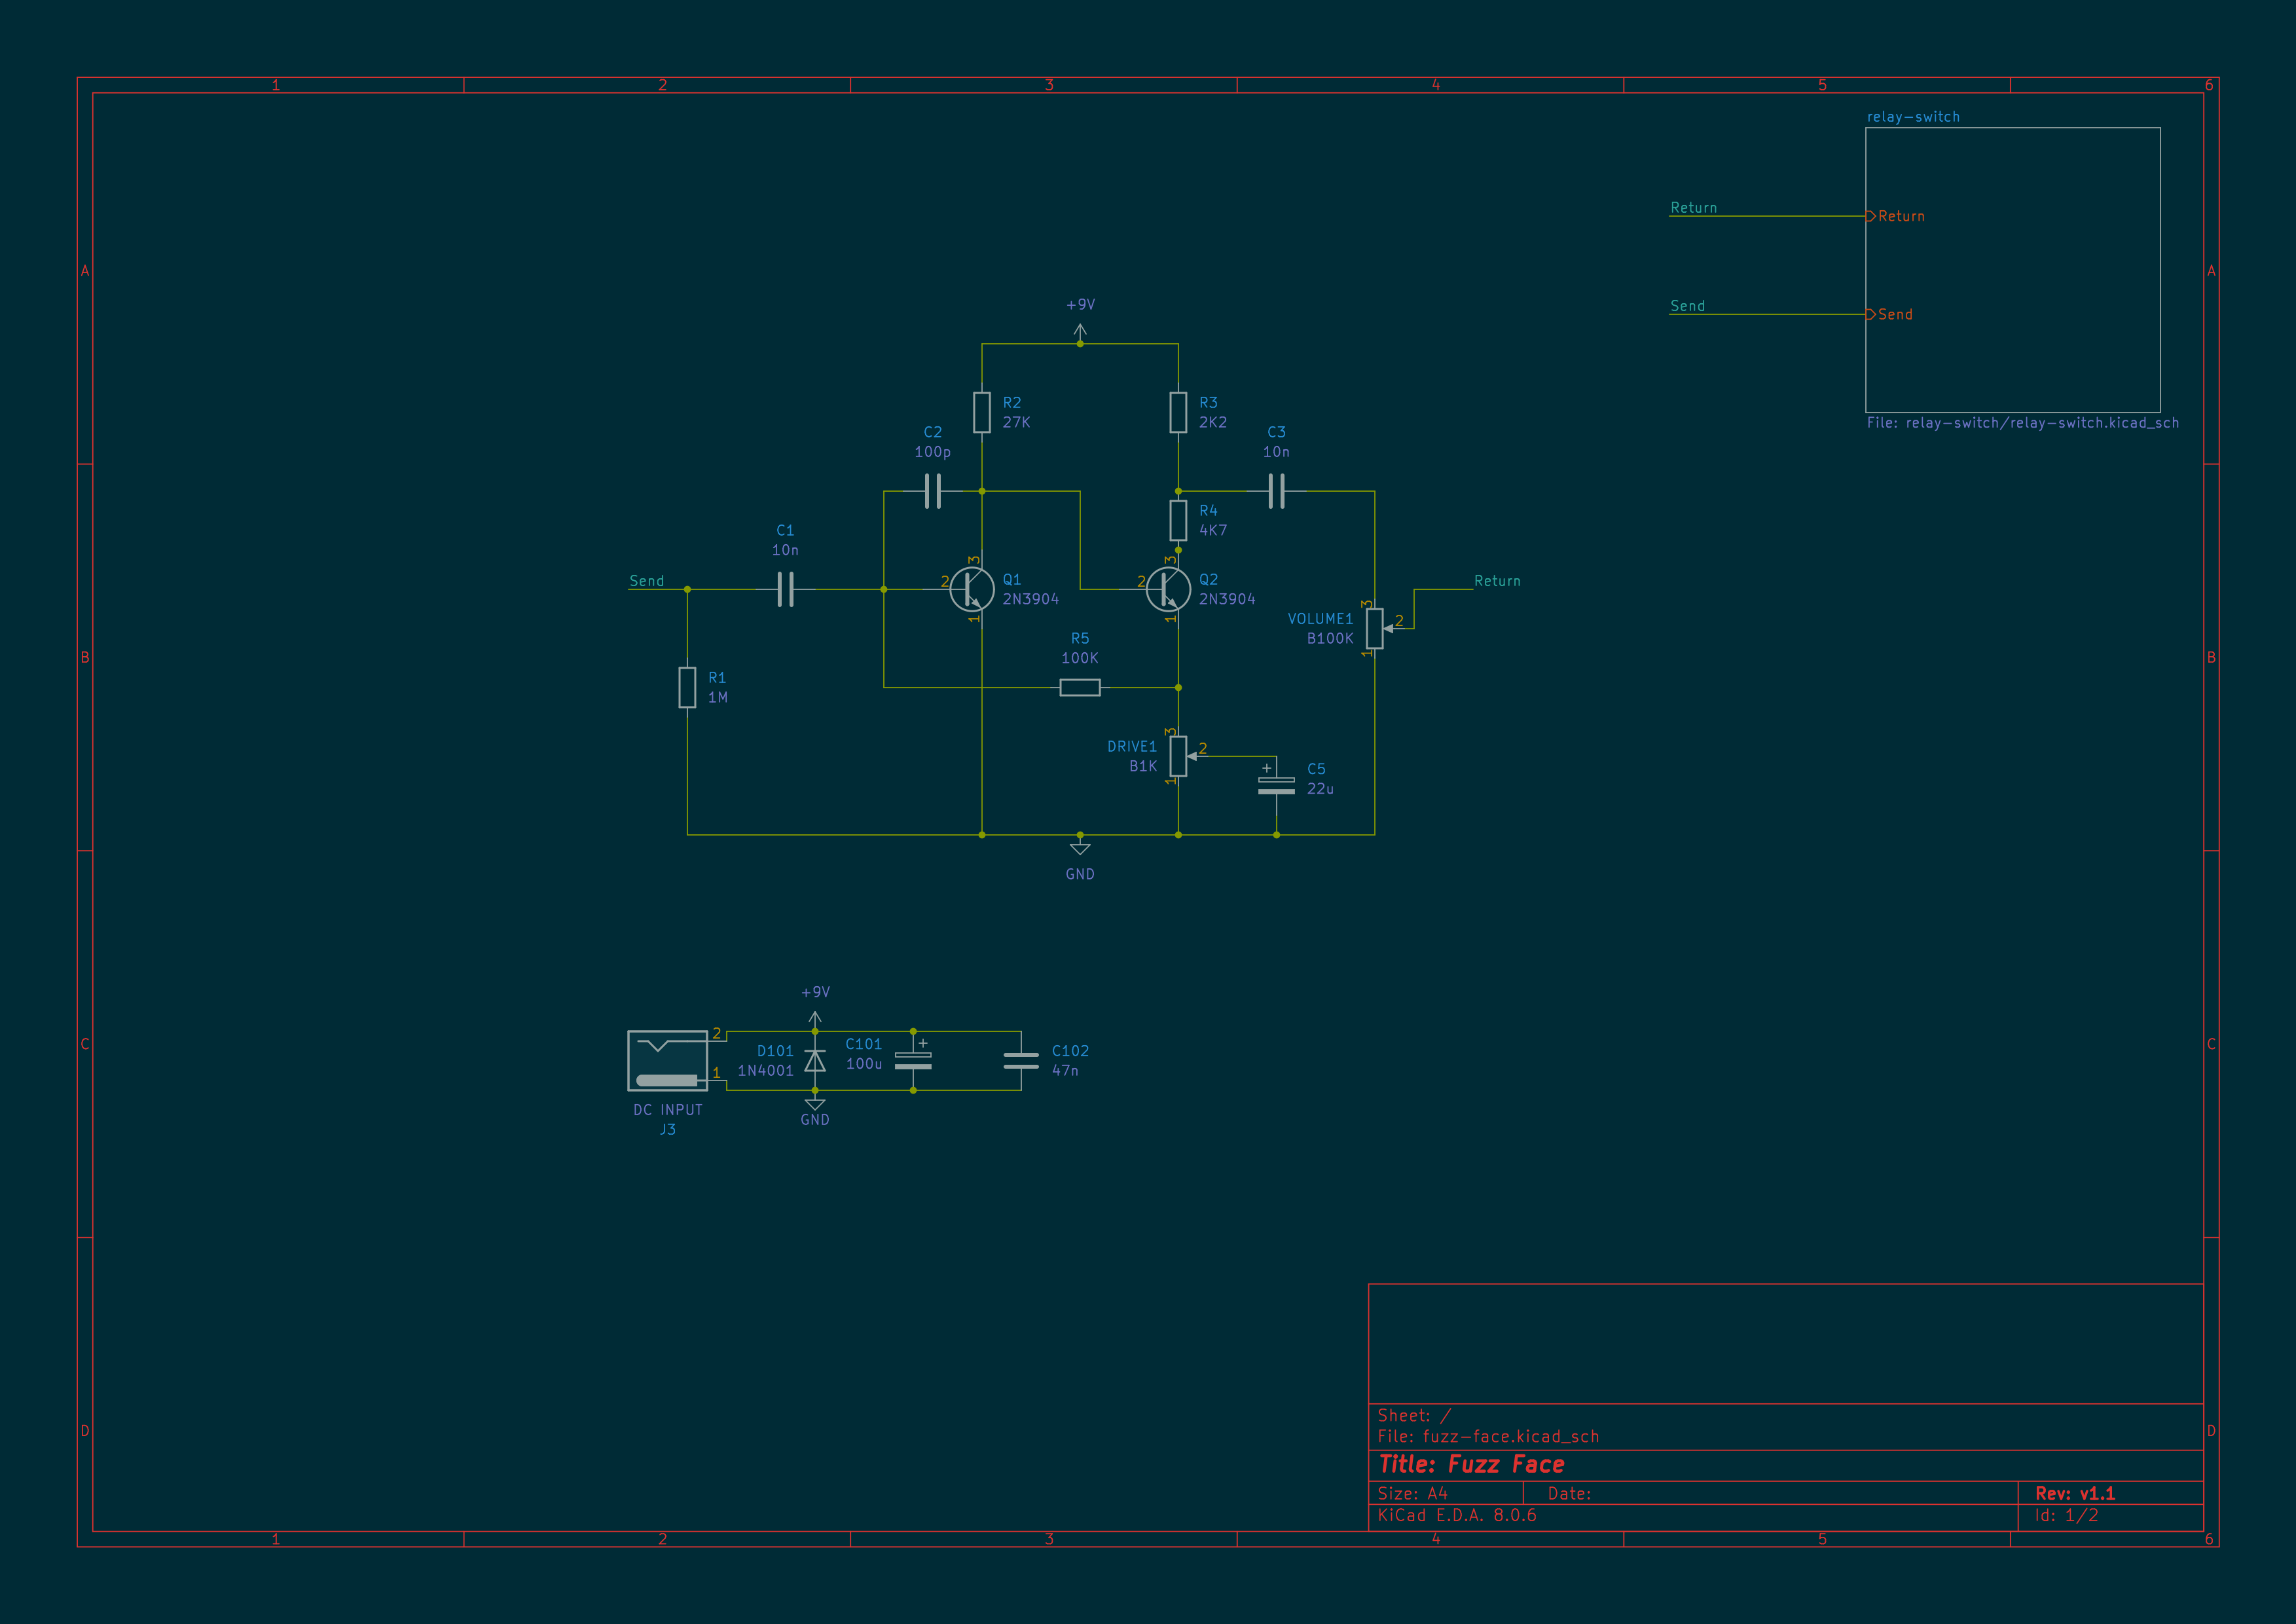Viewport: 2296px width, 1624px height.
Task: Select the C2 100p capacitor symbol
Action: click(932, 491)
